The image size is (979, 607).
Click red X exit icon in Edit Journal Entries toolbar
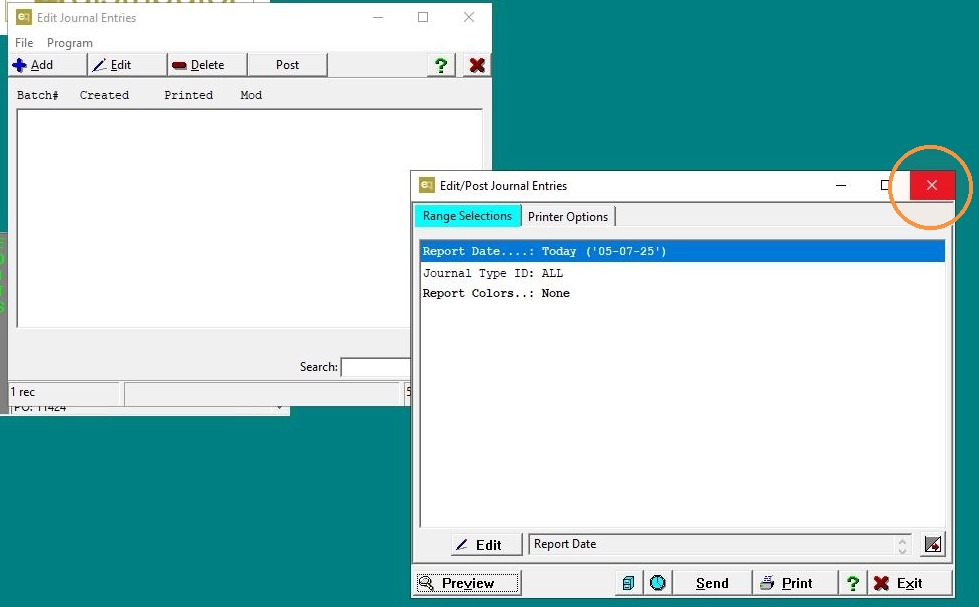pos(477,65)
